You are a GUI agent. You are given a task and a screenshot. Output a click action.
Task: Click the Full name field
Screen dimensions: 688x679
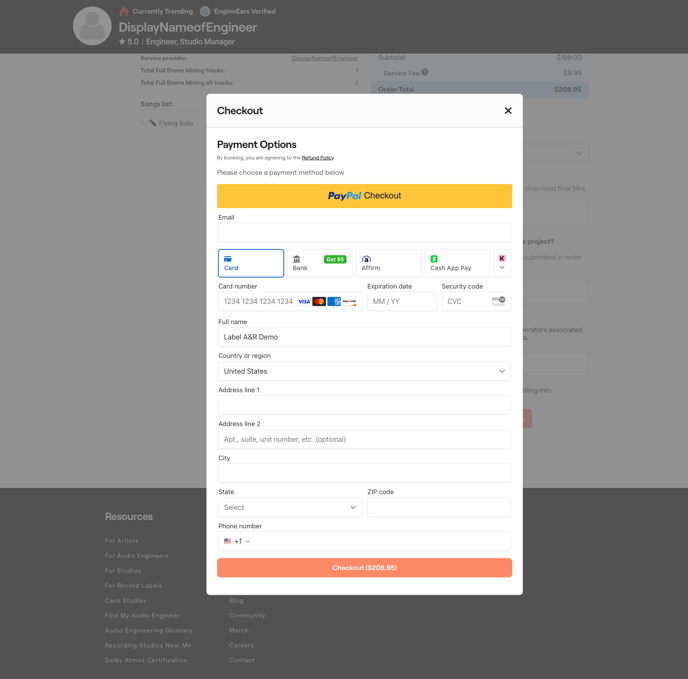[x=364, y=337]
